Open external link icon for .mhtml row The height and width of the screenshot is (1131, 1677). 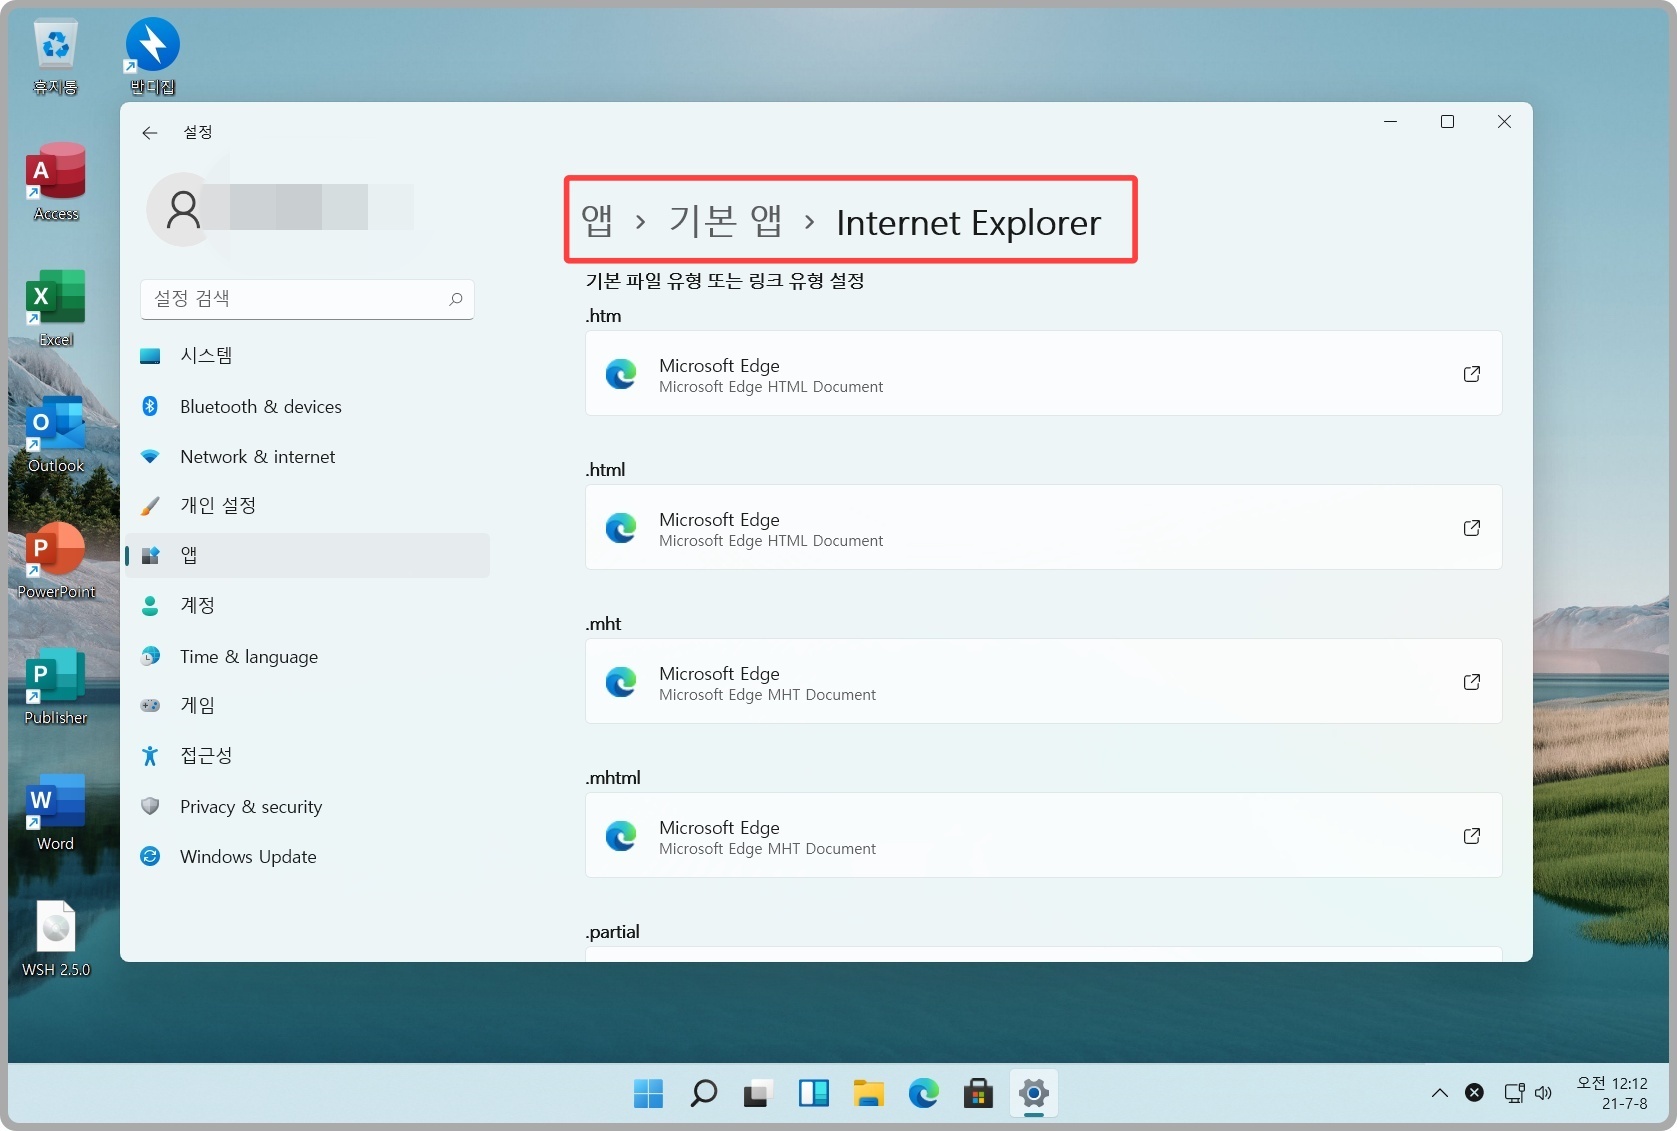coord(1471,836)
